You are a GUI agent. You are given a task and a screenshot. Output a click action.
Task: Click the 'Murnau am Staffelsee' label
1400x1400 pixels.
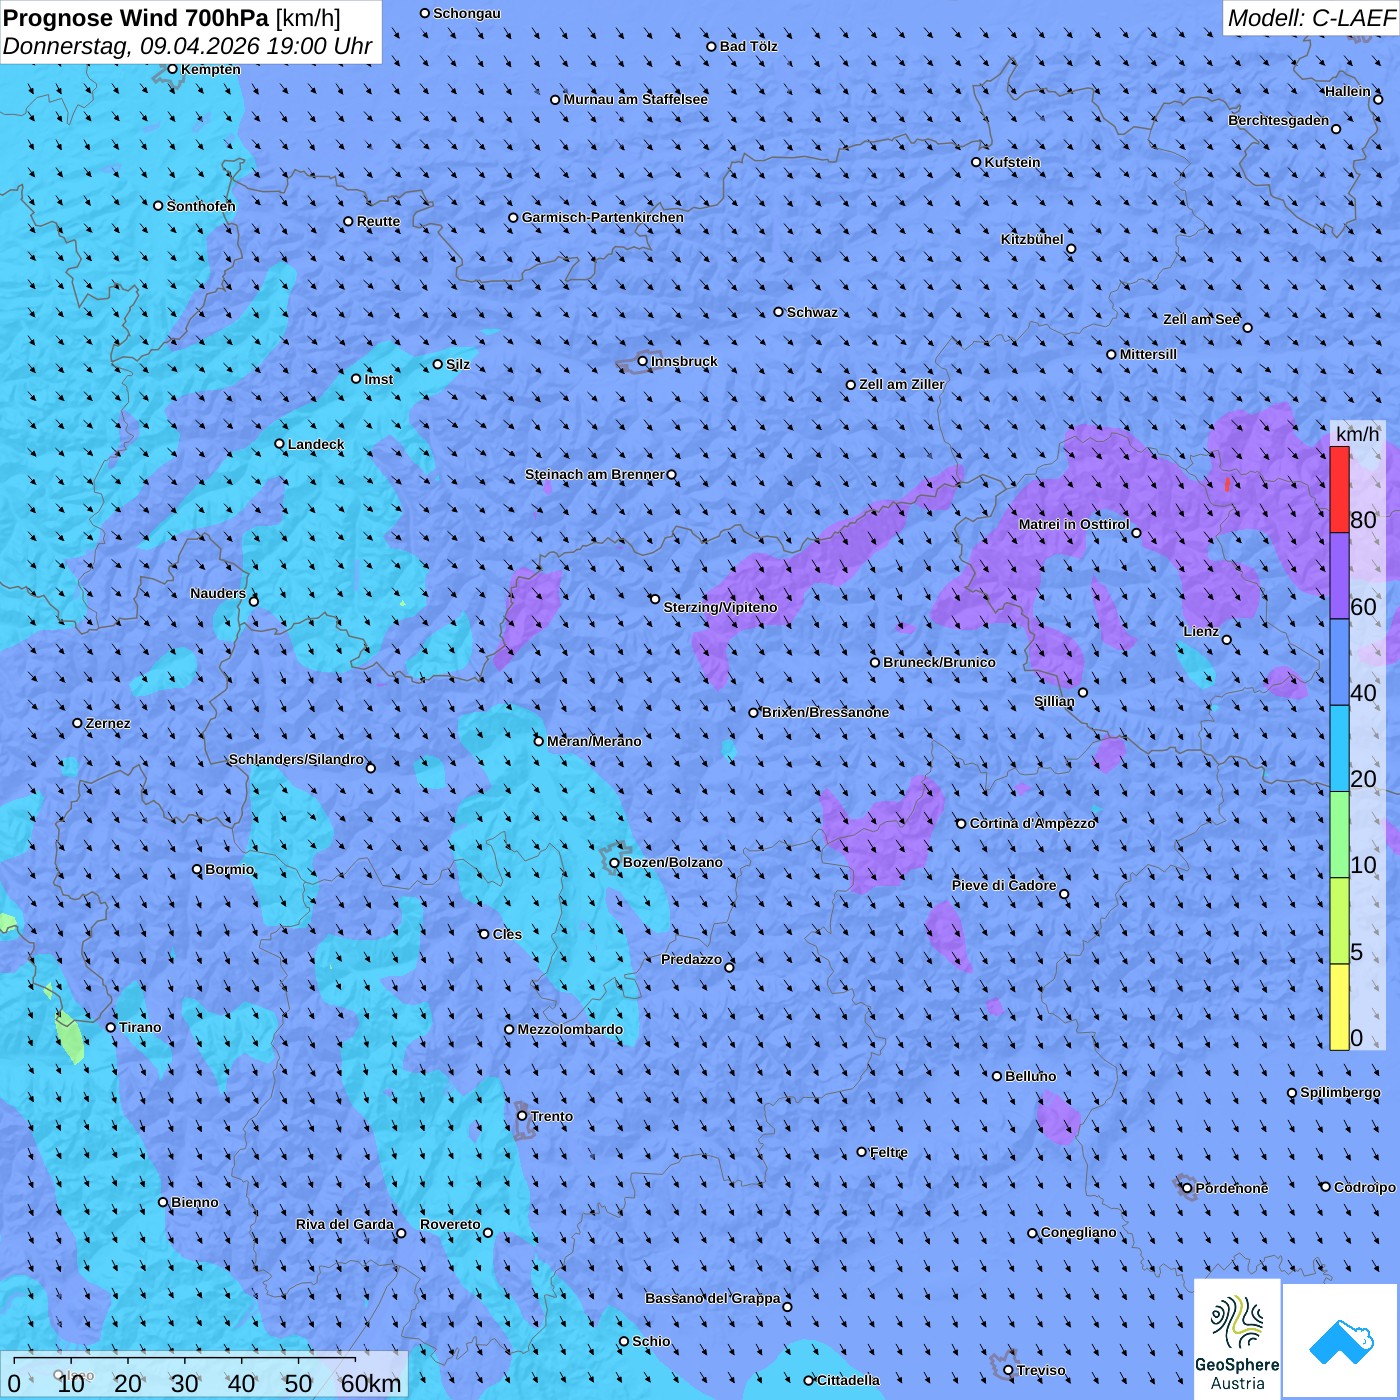point(636,99)
